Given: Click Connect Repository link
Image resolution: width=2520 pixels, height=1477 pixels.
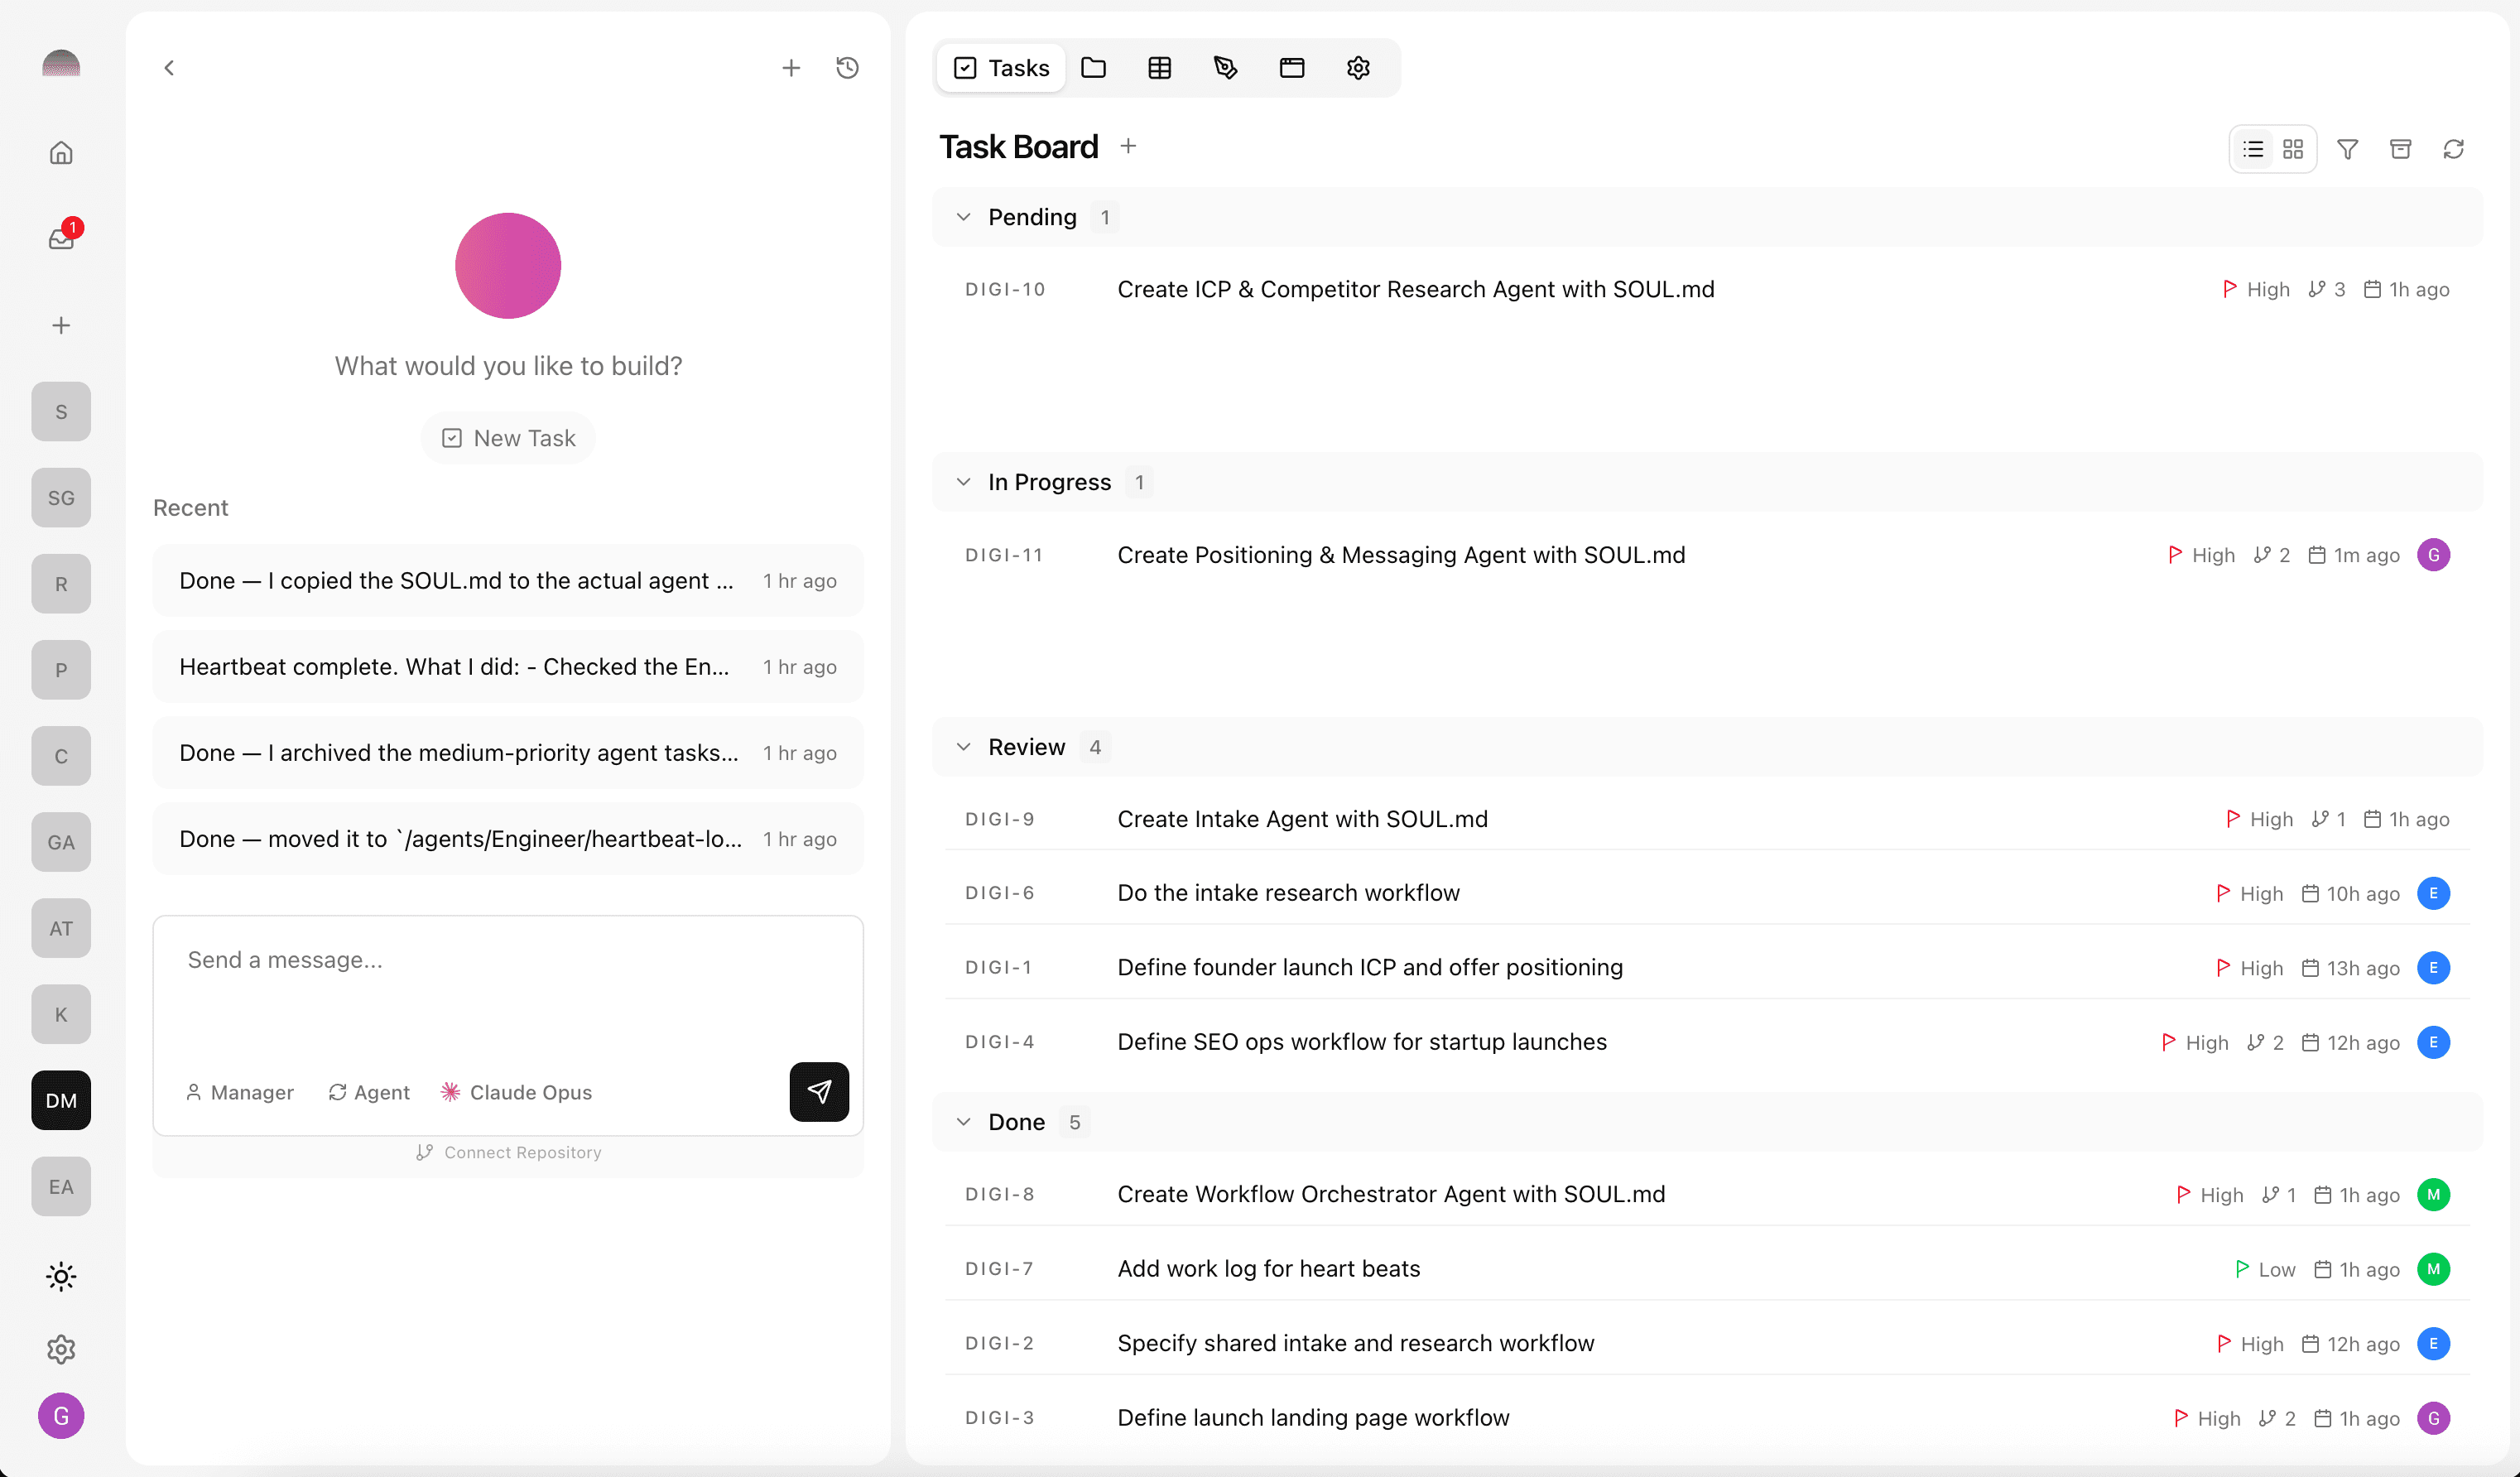Looking at the screenshot, I should pyautogui.click(x=508, y=1151).
